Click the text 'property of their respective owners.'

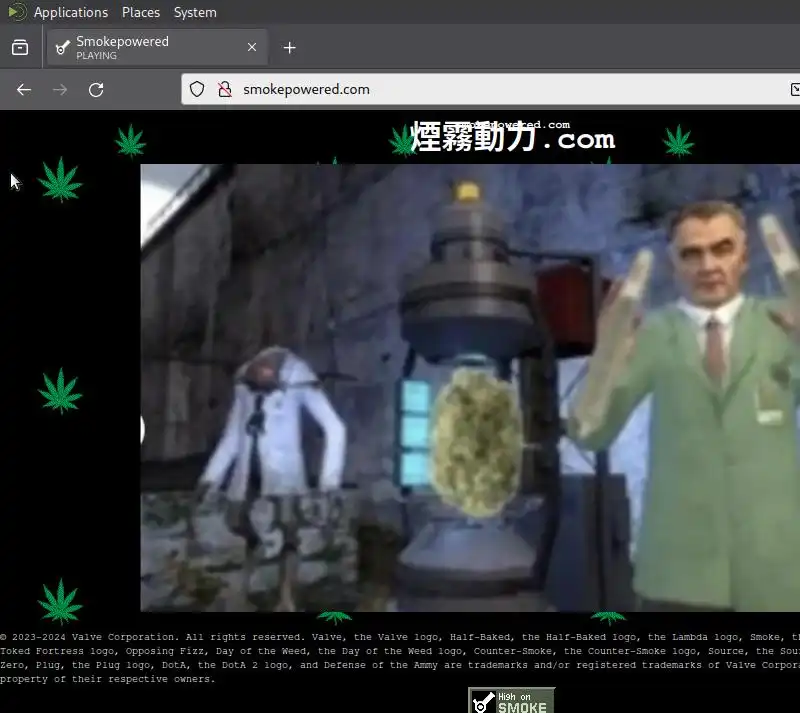pos(108,679)
